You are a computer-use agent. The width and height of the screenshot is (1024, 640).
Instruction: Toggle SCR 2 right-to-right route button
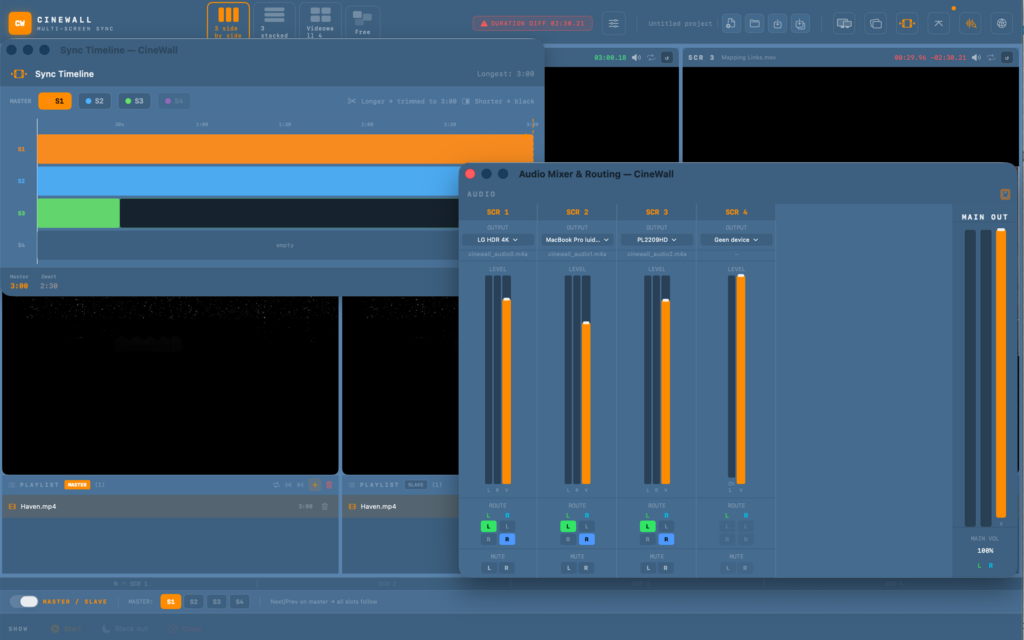(x=586, y=539)
